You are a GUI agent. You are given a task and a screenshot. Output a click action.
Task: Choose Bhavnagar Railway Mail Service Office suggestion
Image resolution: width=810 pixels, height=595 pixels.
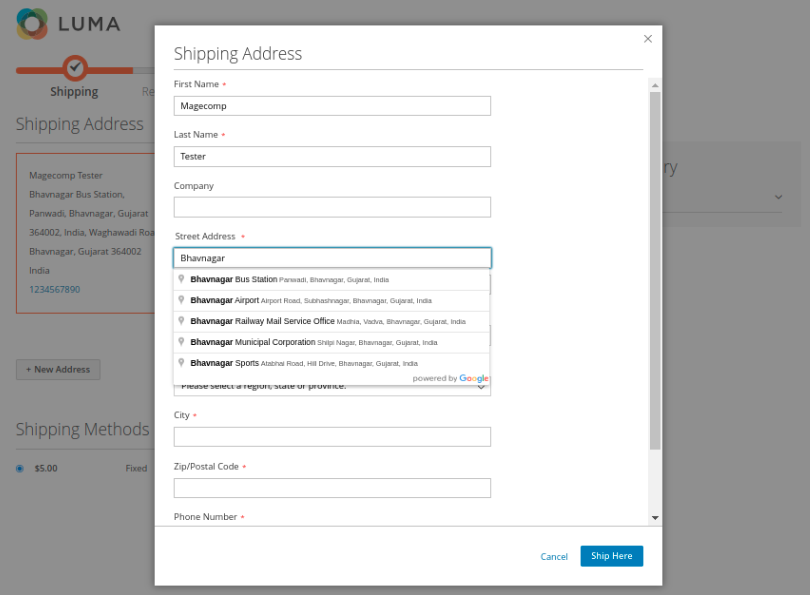[332, 321]
